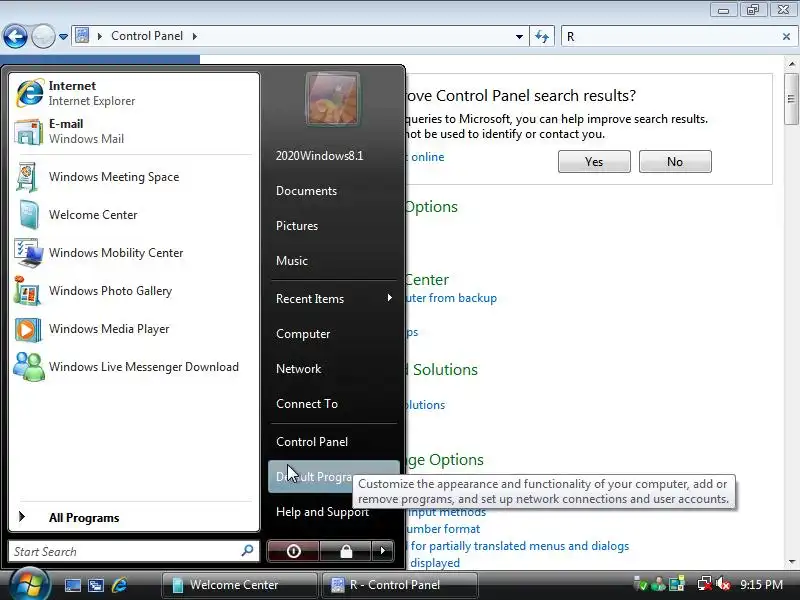Expand arrow before Control Panel breadcrumb
Screen dimensions: 800x600
coord(99,36)
